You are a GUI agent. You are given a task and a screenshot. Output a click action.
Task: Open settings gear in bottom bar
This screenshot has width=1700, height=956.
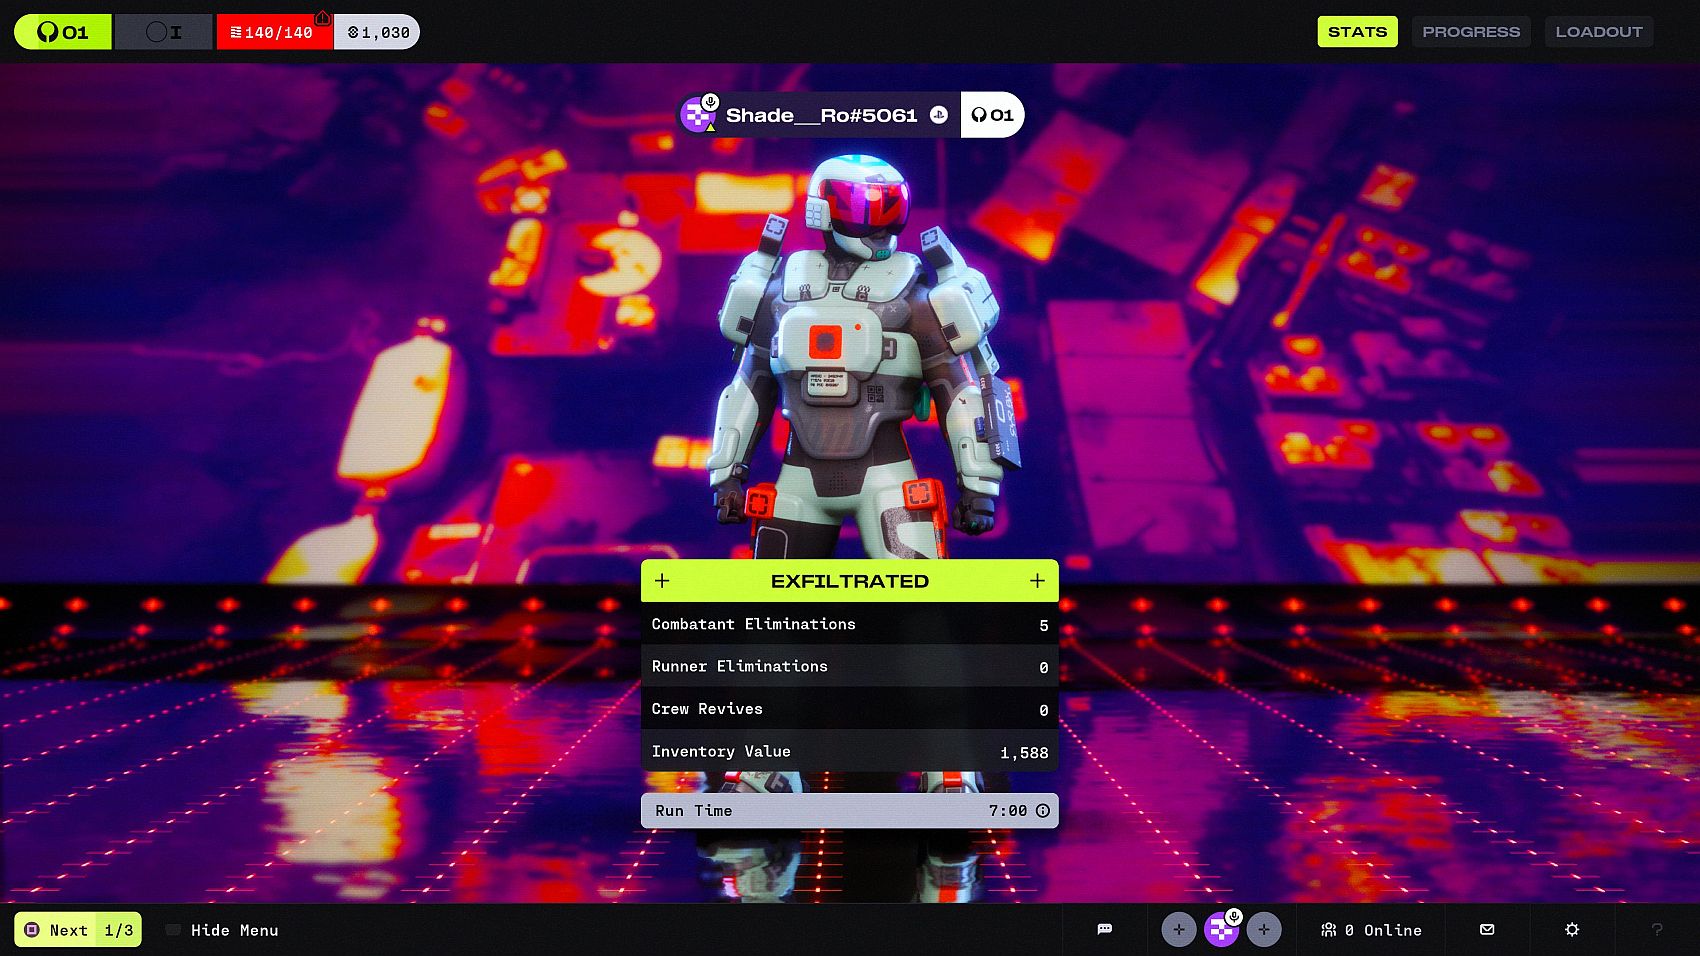pyautogui.click(x=1572, y=929)
